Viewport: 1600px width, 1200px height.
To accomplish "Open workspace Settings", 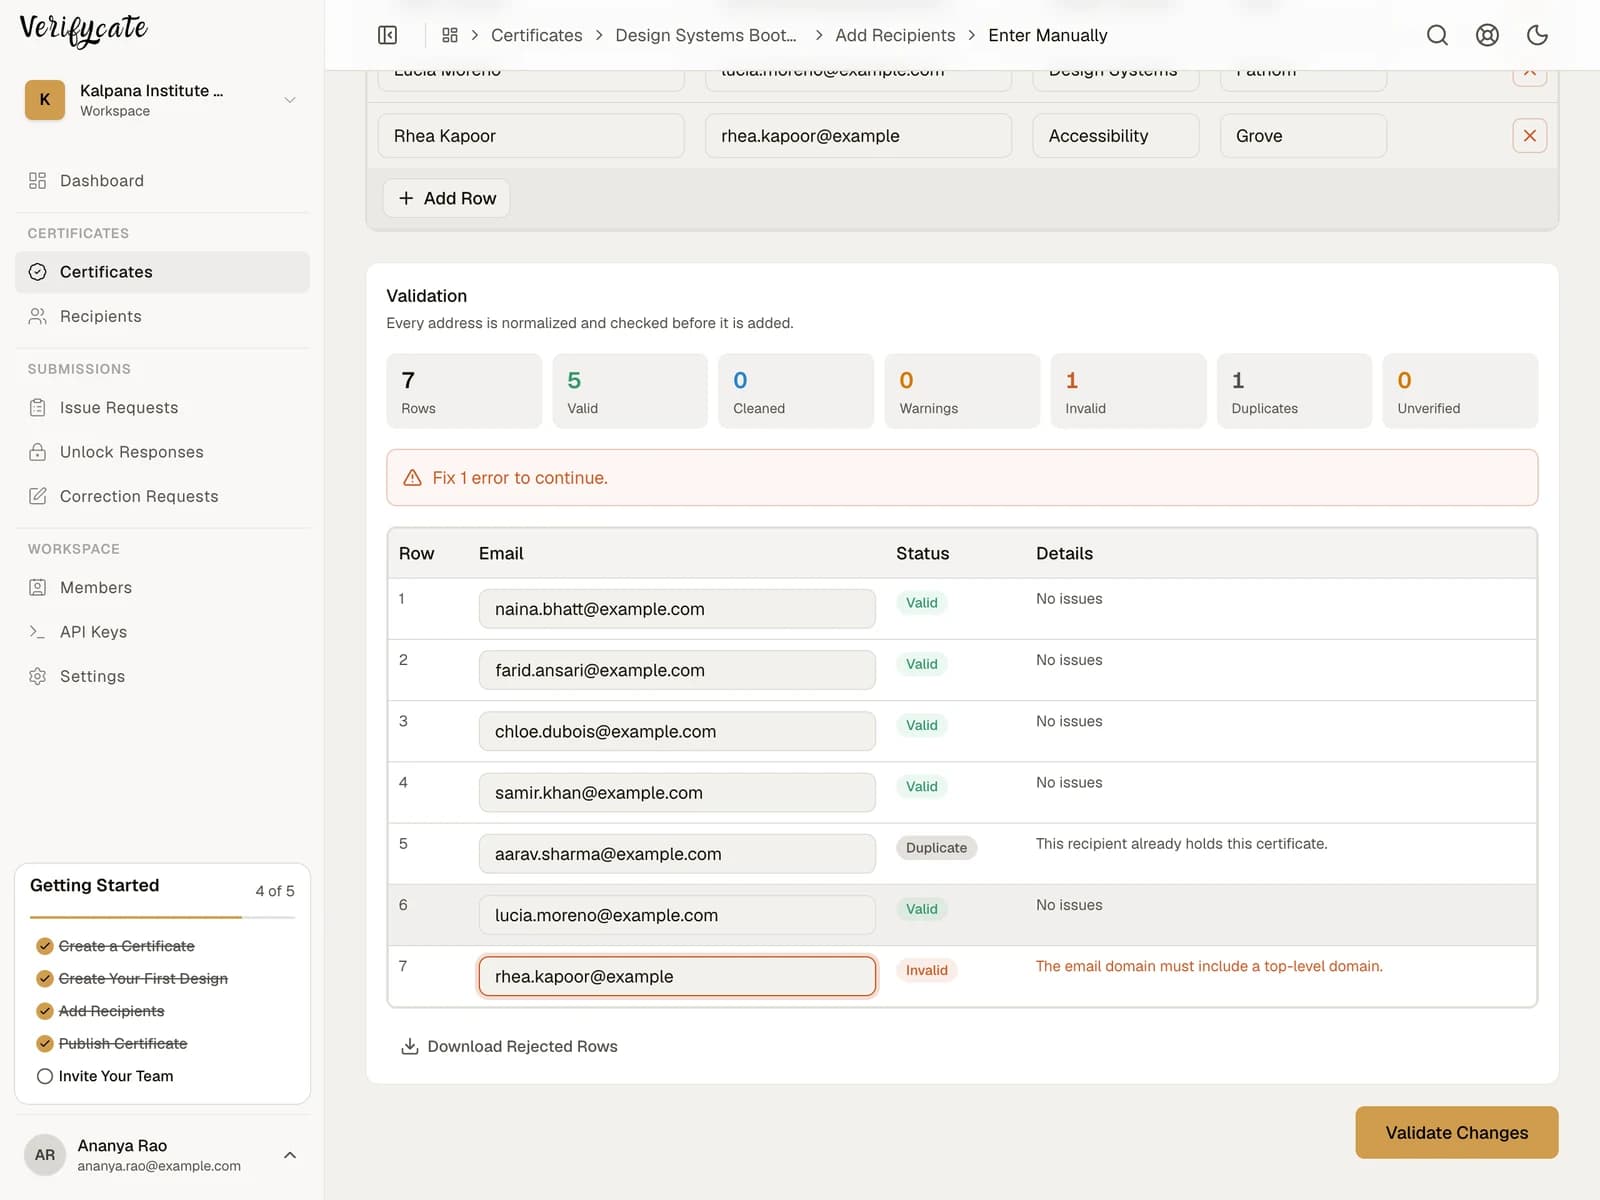I will point(162,676).
